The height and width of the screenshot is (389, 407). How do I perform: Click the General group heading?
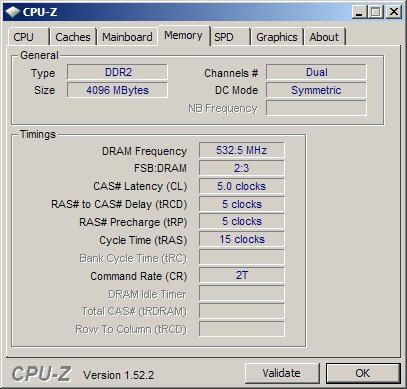click(x=39, y=55)
